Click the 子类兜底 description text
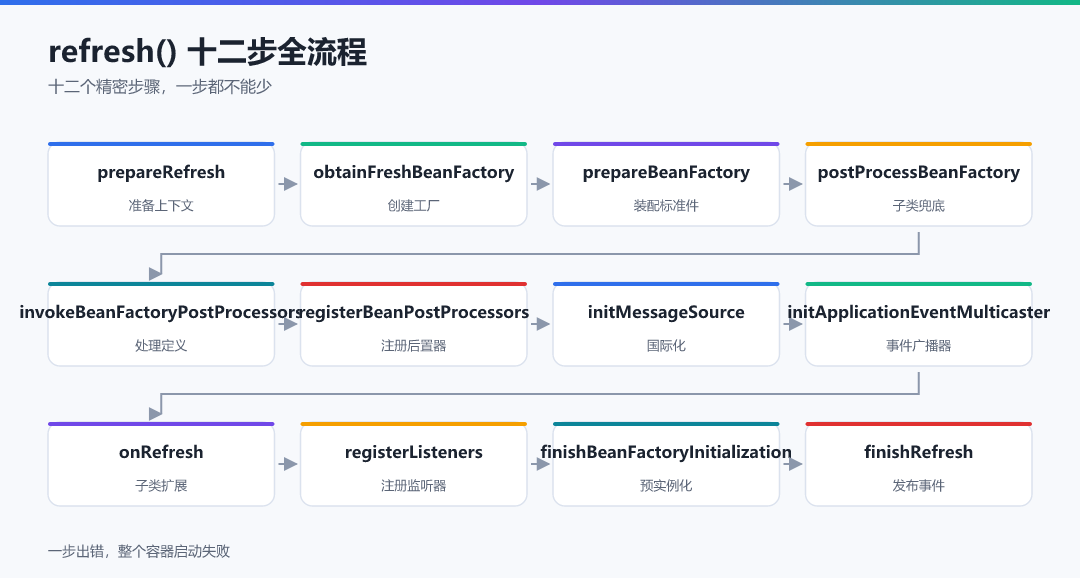The width and height of the screenshot is (1080, 578). click(x=919, y=205)
